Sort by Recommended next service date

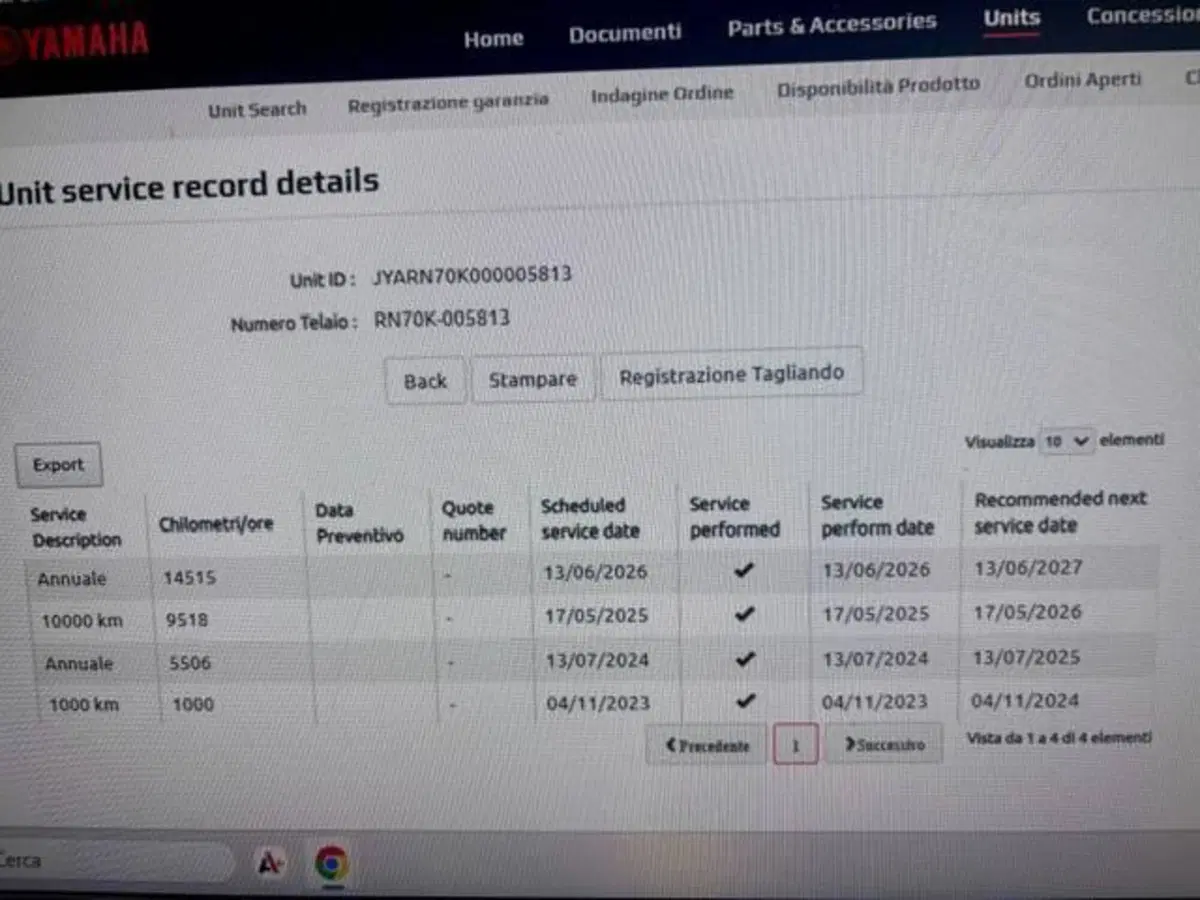[x=1061, y=512]
